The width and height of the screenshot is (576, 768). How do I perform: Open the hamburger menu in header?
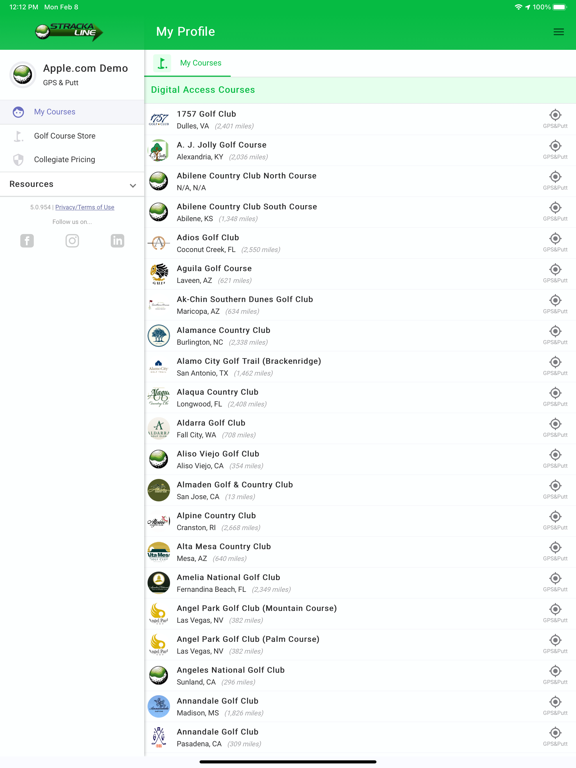pyautogui.click(x=558, y=32)
